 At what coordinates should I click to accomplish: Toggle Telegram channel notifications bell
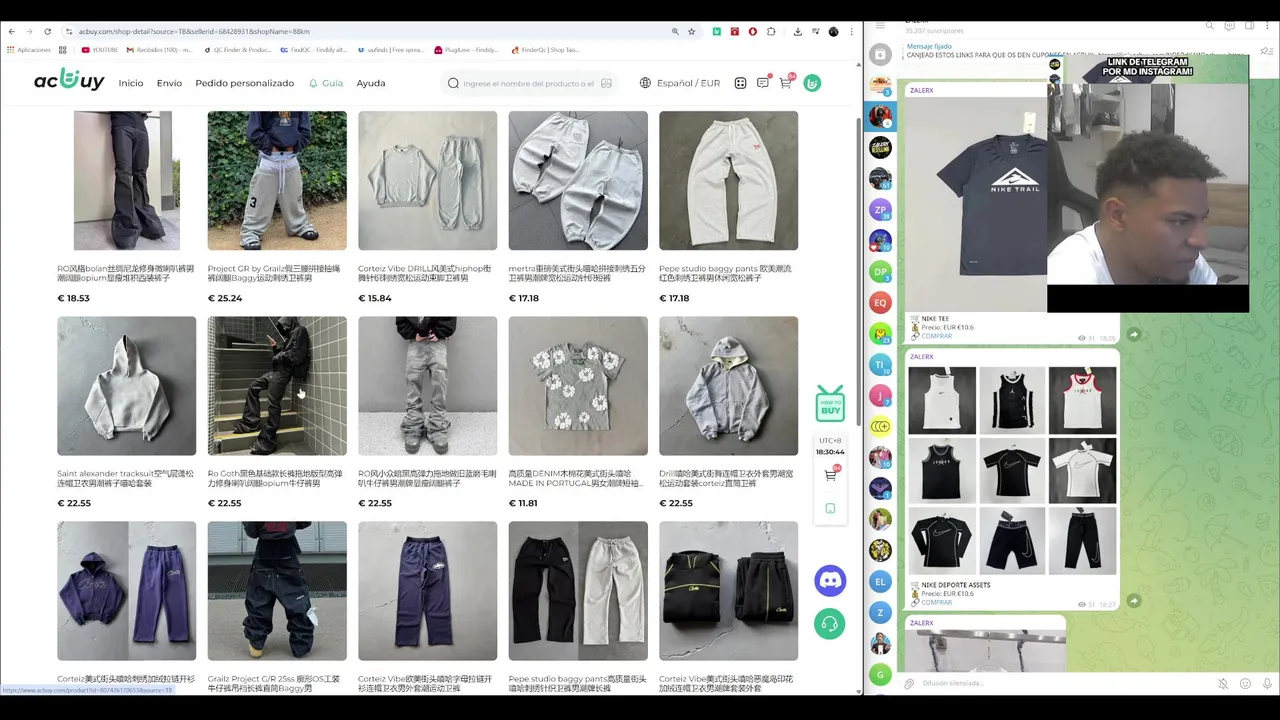tap(1223, 684)
